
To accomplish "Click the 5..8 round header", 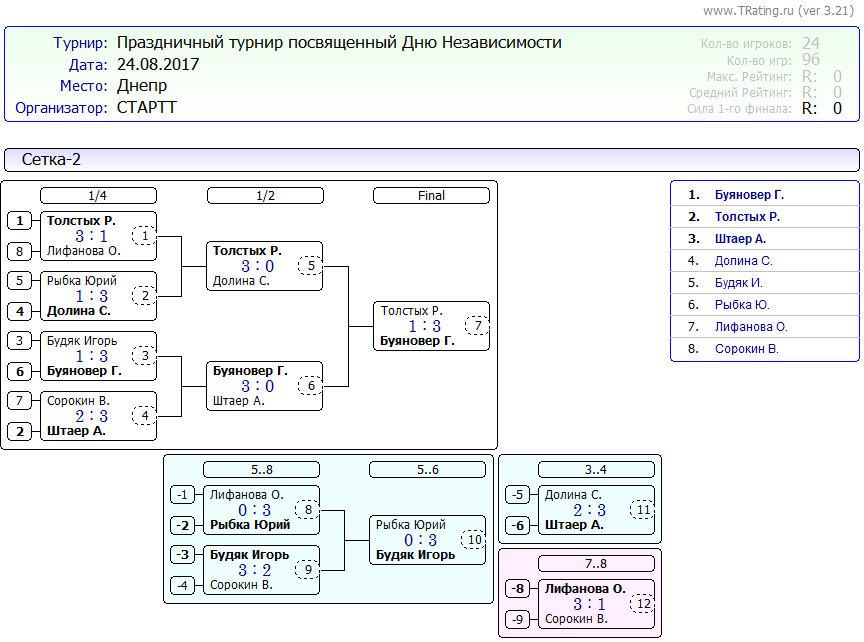I will point(261,470).
